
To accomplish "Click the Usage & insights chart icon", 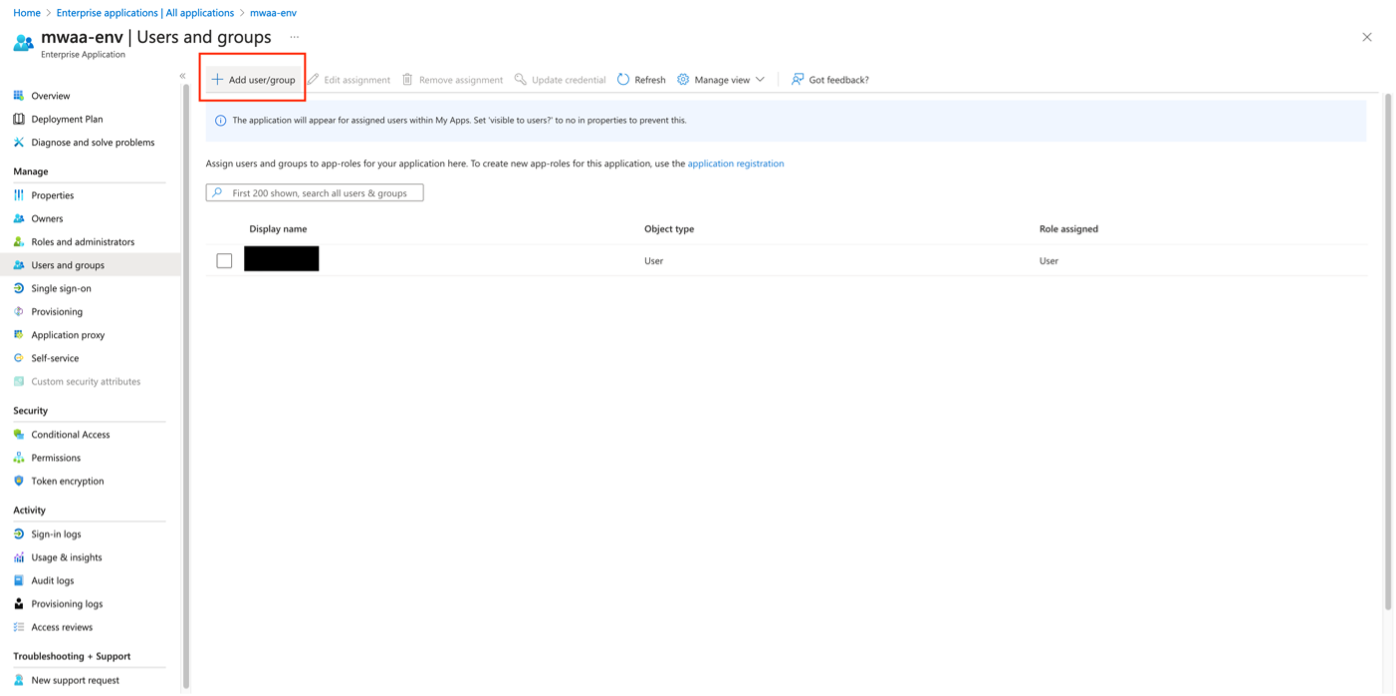I will 18,557.
